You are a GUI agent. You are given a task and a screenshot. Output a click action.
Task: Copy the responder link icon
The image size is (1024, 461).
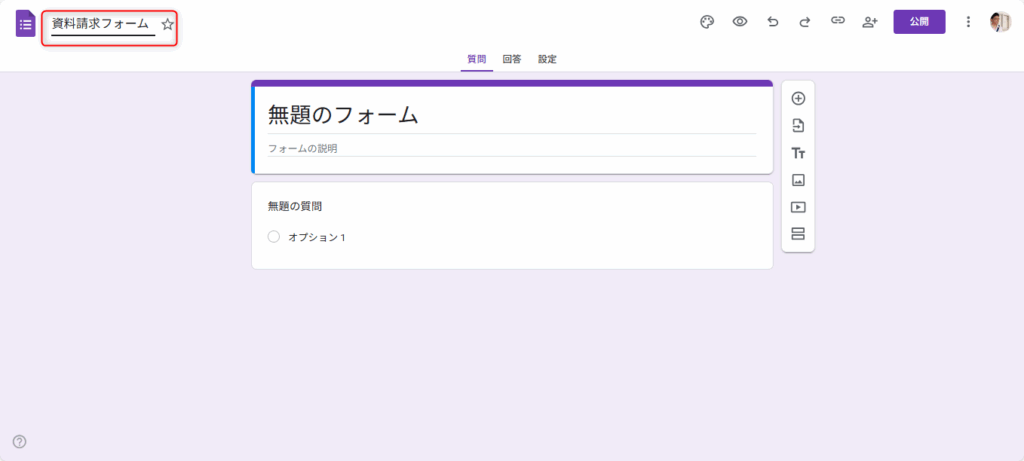(x=837, y=22)
